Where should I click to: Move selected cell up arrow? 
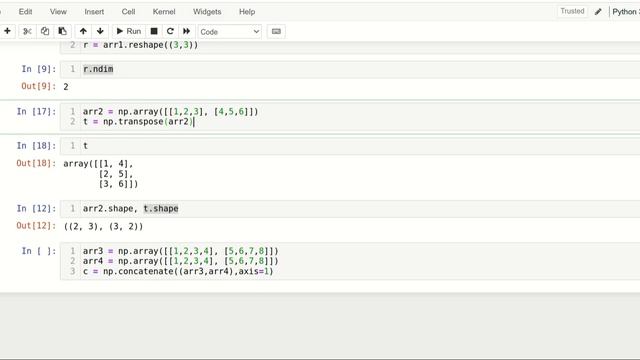pyautogui.click(x=83, y=31)
